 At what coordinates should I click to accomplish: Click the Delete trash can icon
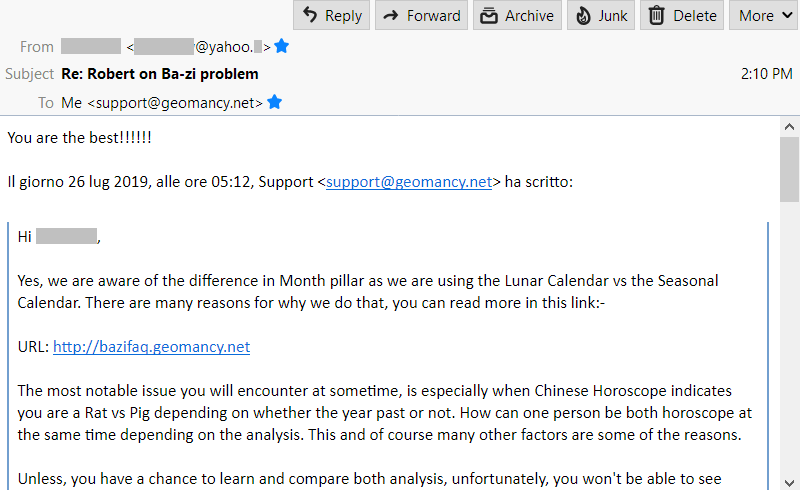pos(657,15)
